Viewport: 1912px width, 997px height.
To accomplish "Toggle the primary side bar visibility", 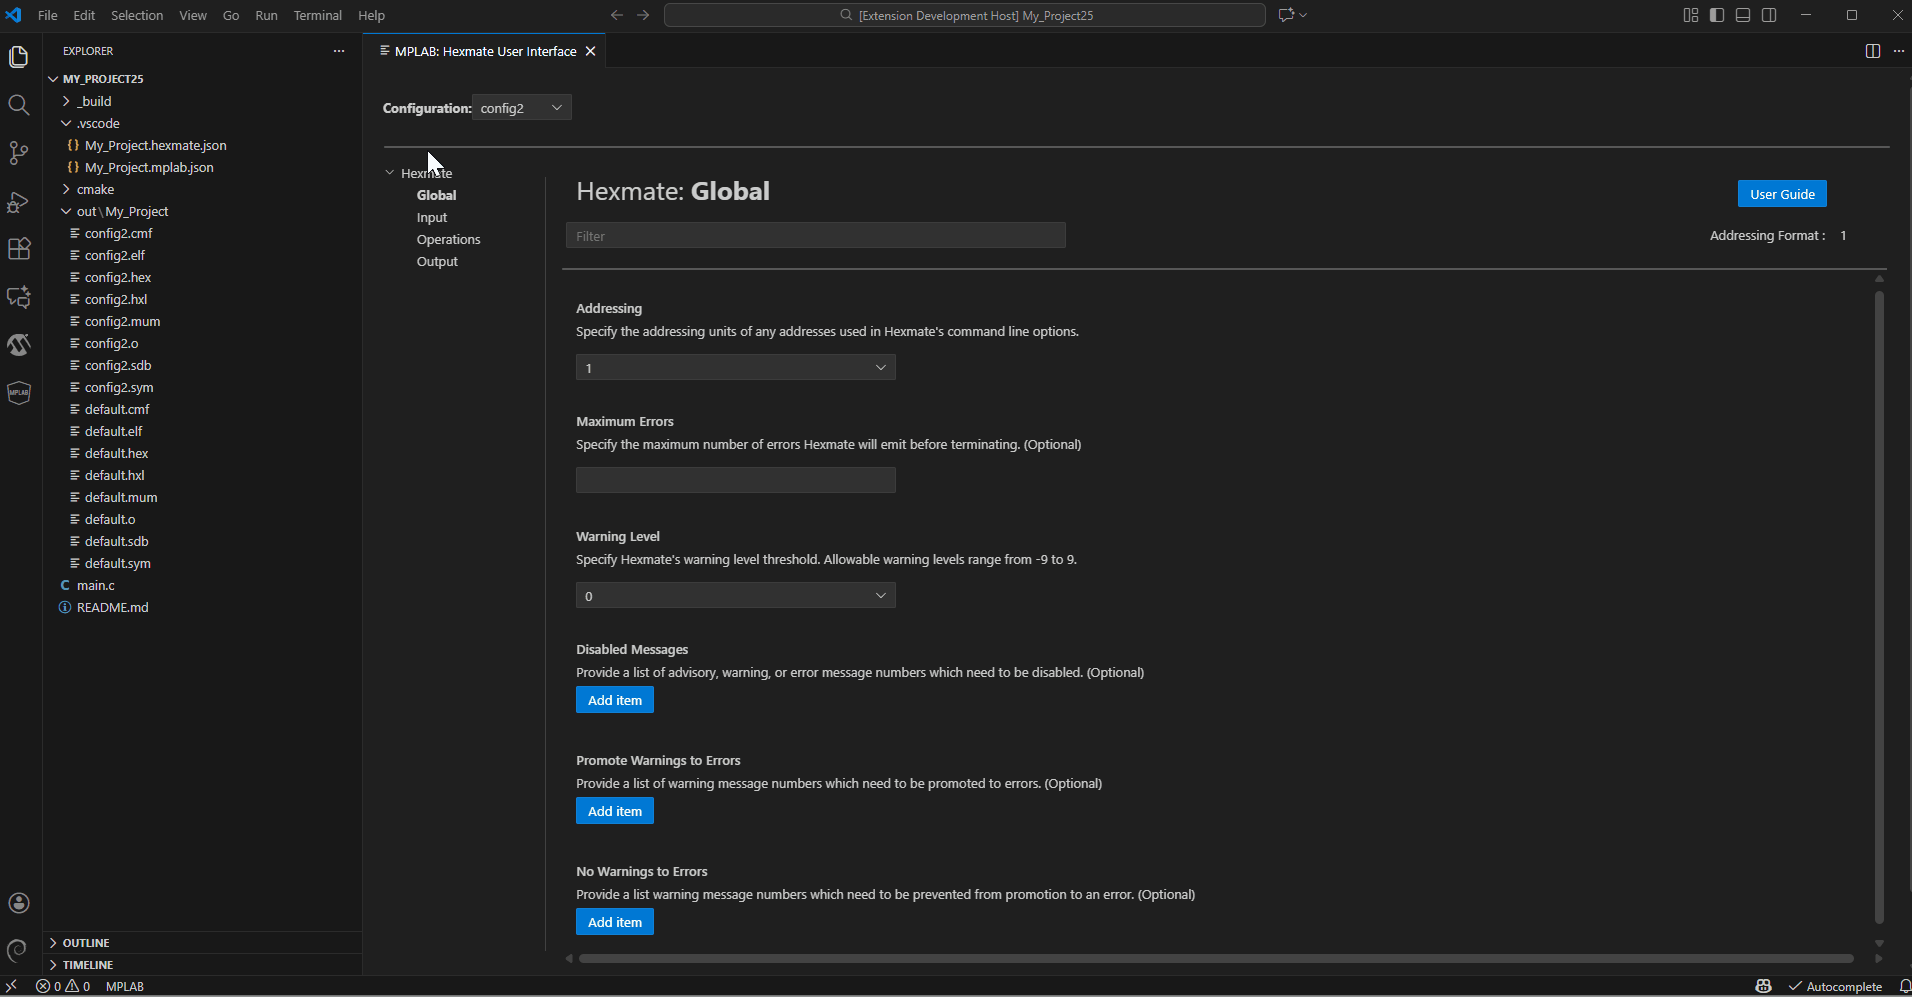I will click(1717, 15).
